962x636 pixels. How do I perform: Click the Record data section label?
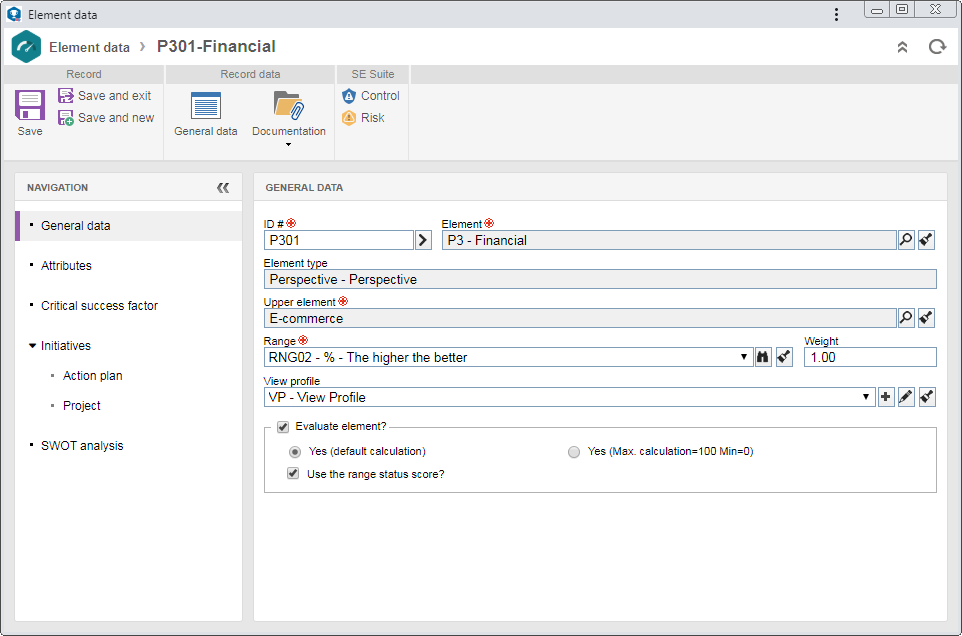point(250,74)
